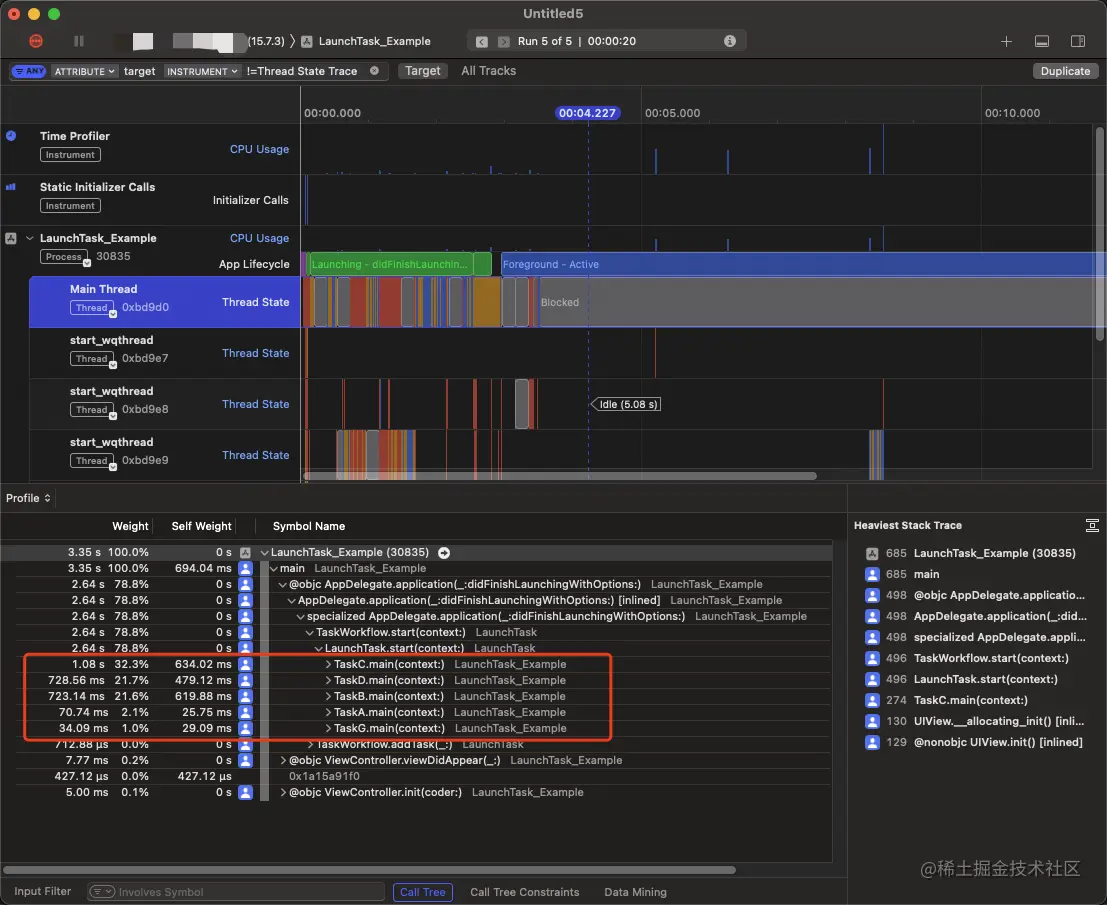Toggle the ANY filter pill
This screenshot has width=1107, height=905.
(x=29, y=71)
